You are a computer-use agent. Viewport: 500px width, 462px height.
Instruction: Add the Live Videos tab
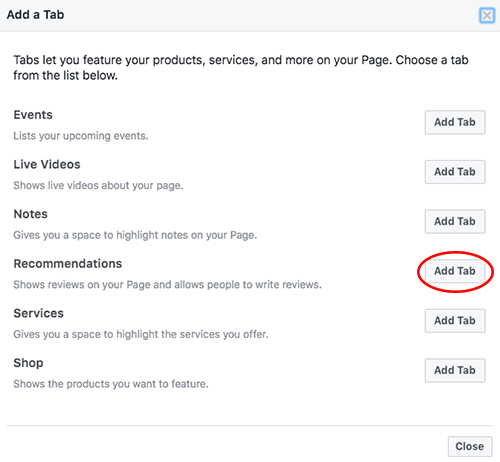click(x=455, y=172)
